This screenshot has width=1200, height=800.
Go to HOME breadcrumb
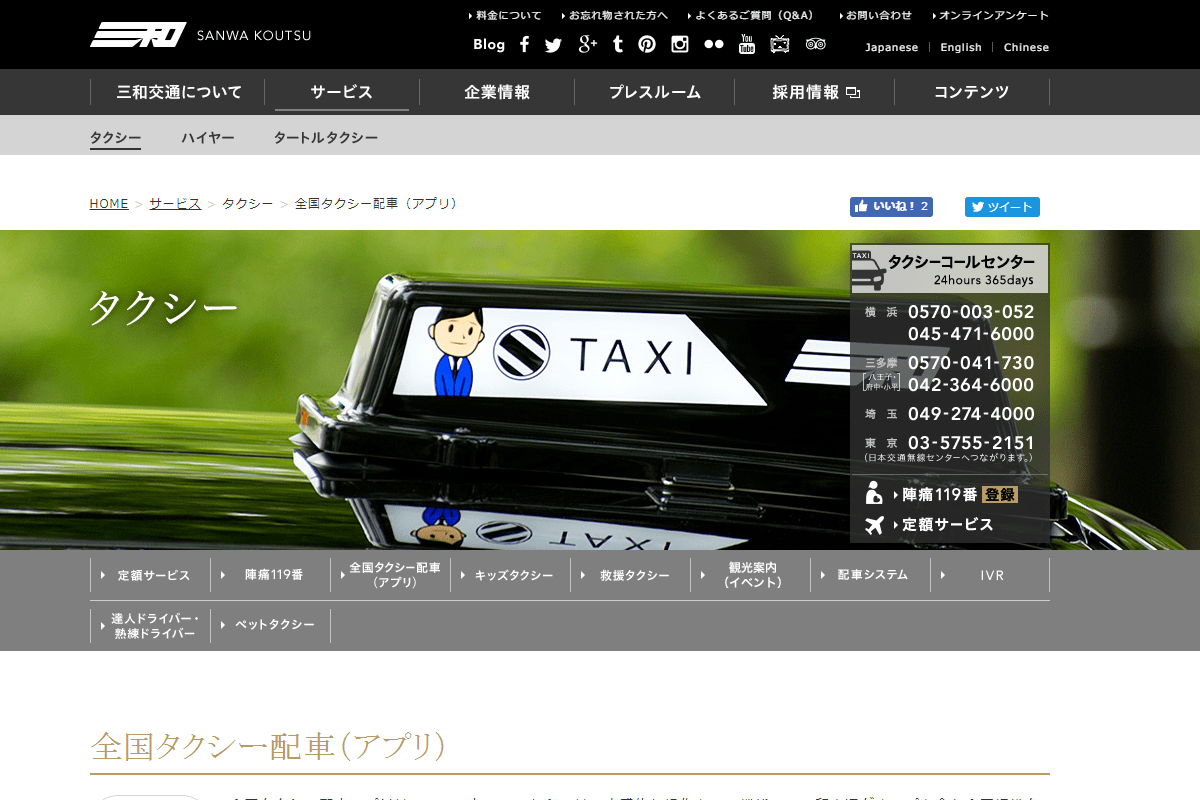coord(109,204)
